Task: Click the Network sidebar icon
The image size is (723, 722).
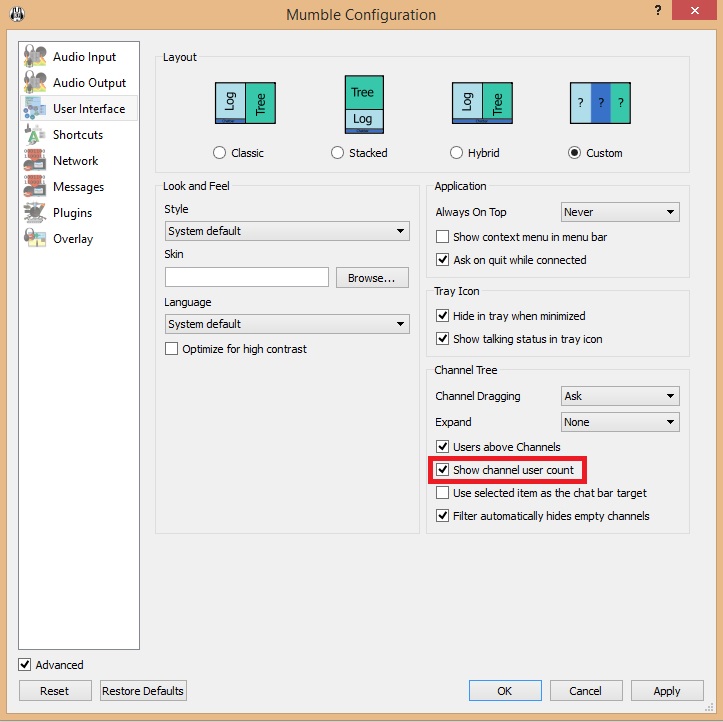Action: (35, 160)
